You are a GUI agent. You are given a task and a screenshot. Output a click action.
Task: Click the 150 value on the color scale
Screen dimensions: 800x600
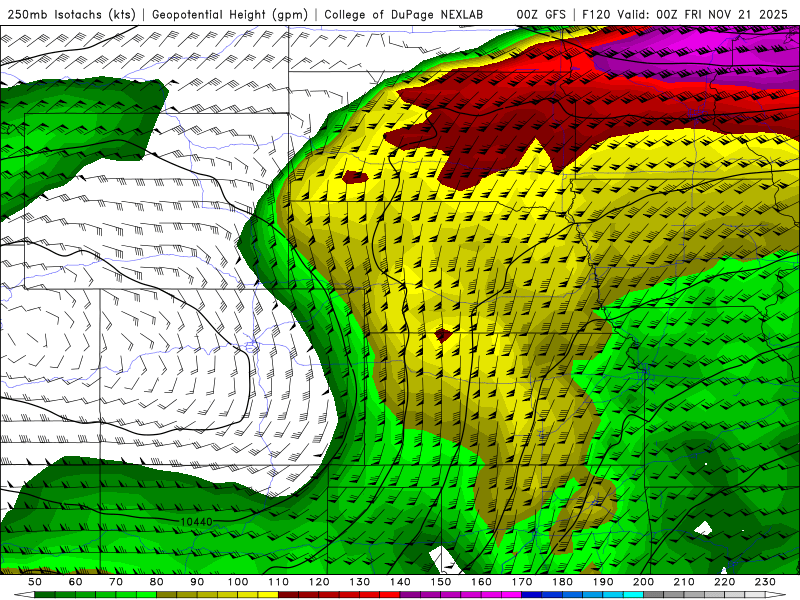pos(441,582)
